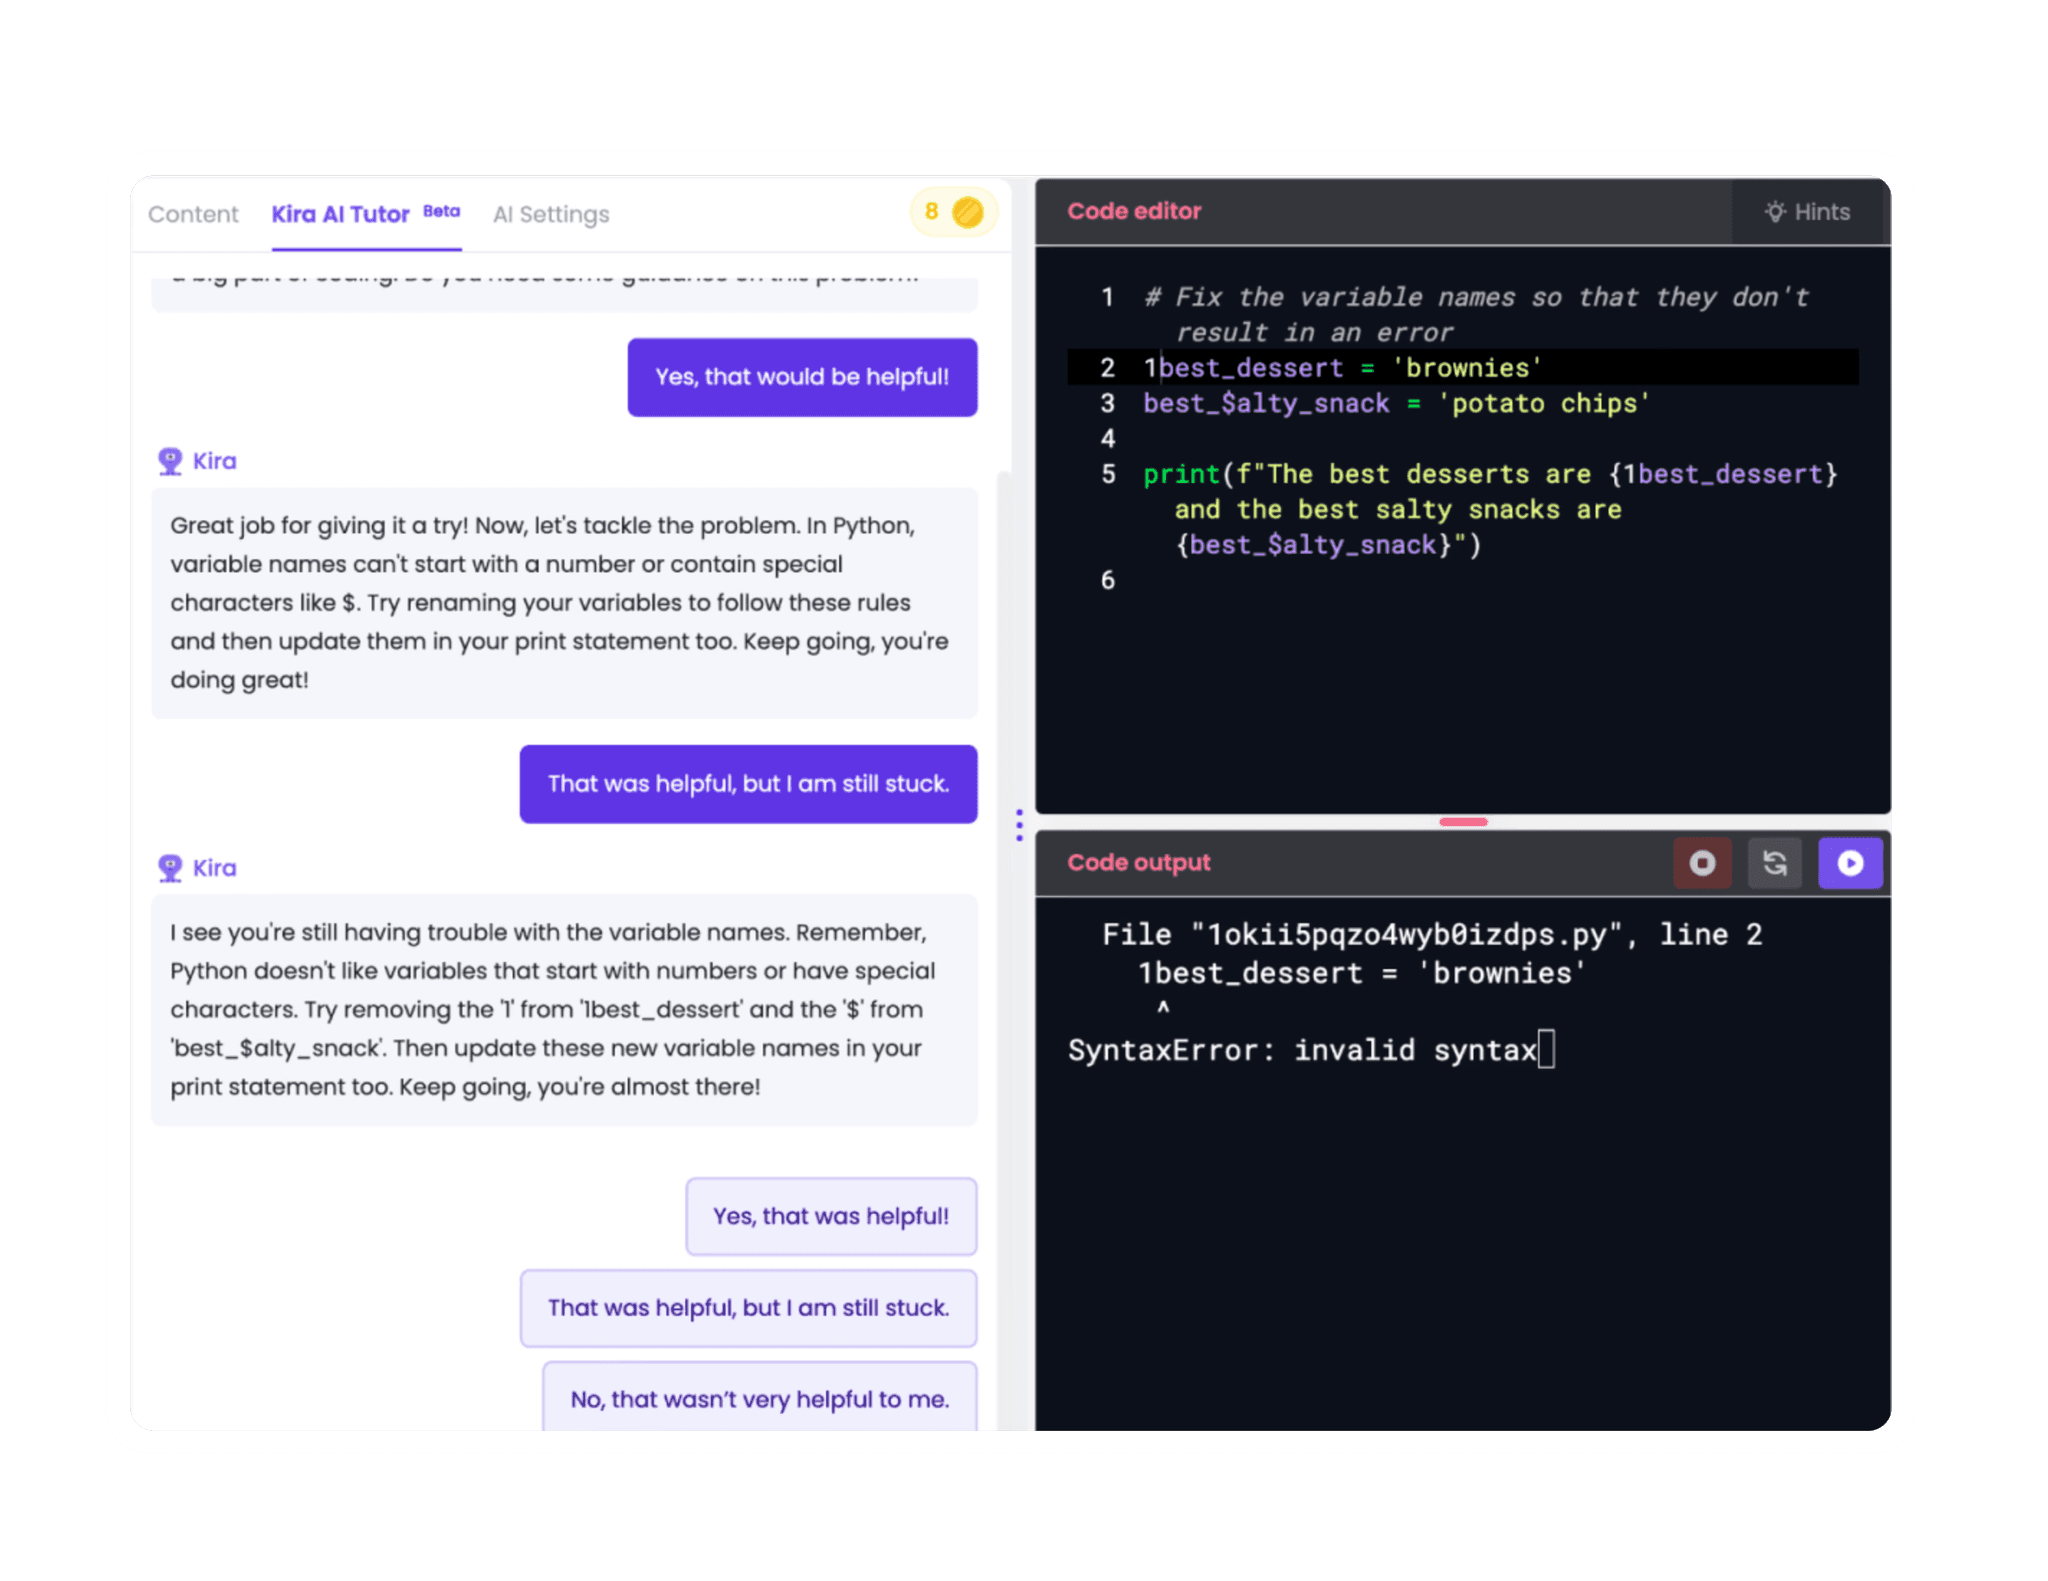2048x1581 pixels.
Task: Open the AI Settings tab
Action: tap(551, 214)
